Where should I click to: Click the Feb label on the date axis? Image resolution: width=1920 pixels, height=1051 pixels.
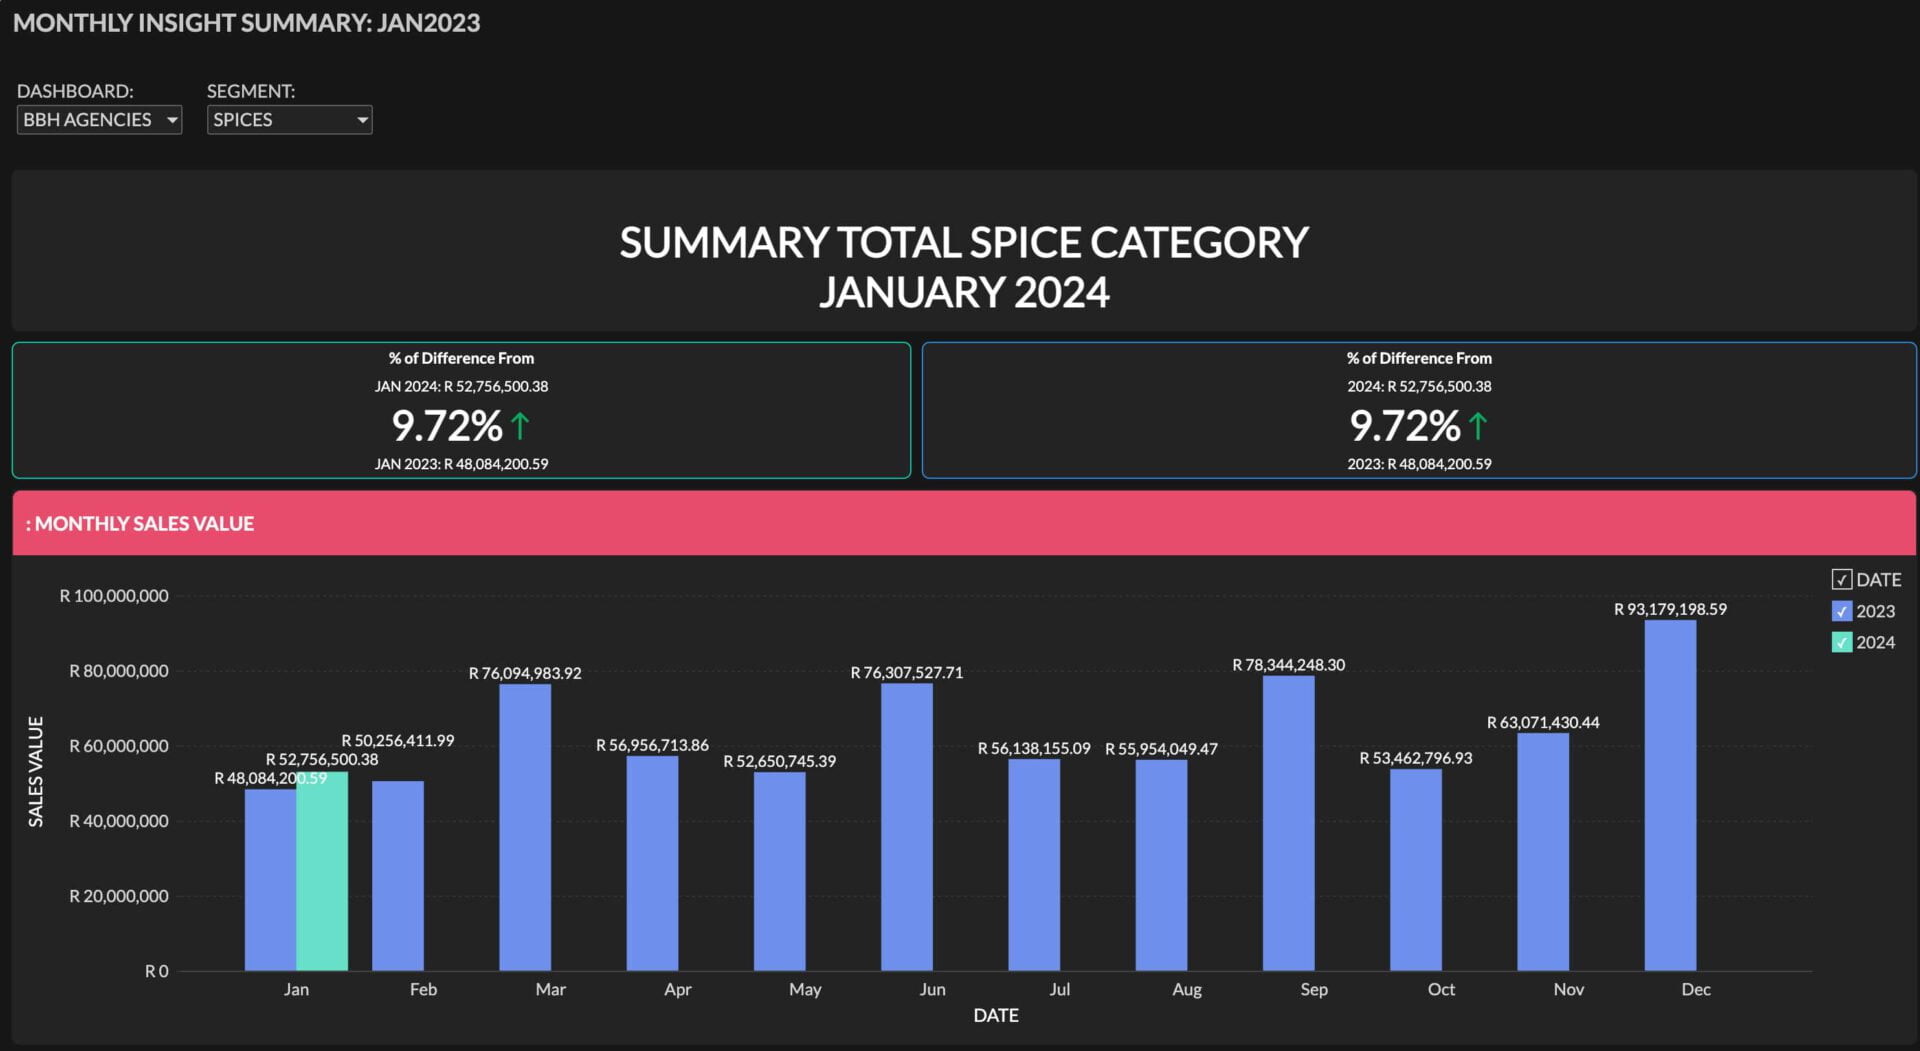click(x=423, y=989)
